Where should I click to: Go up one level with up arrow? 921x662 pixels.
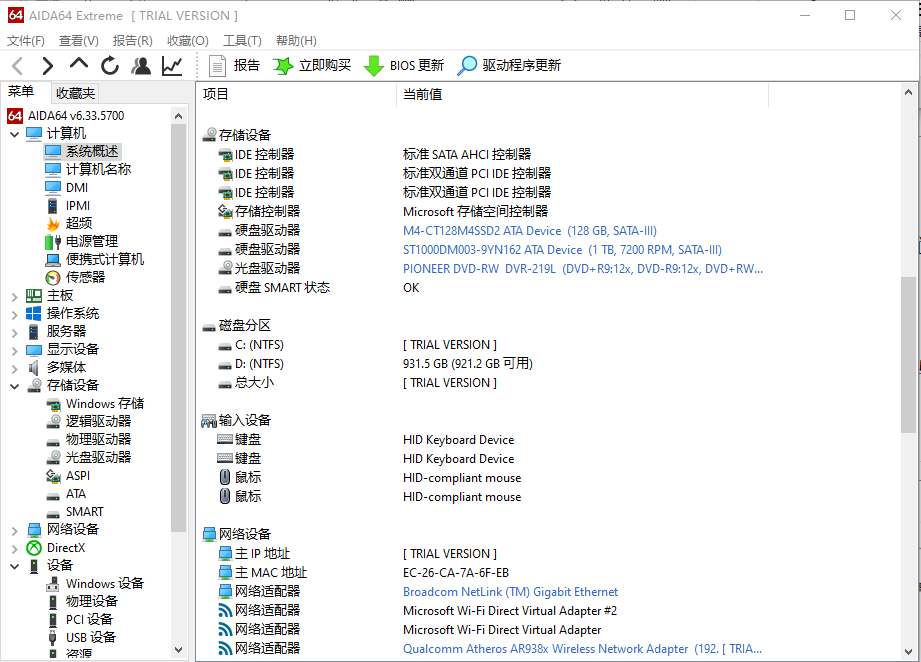click(x=79, y=65)
